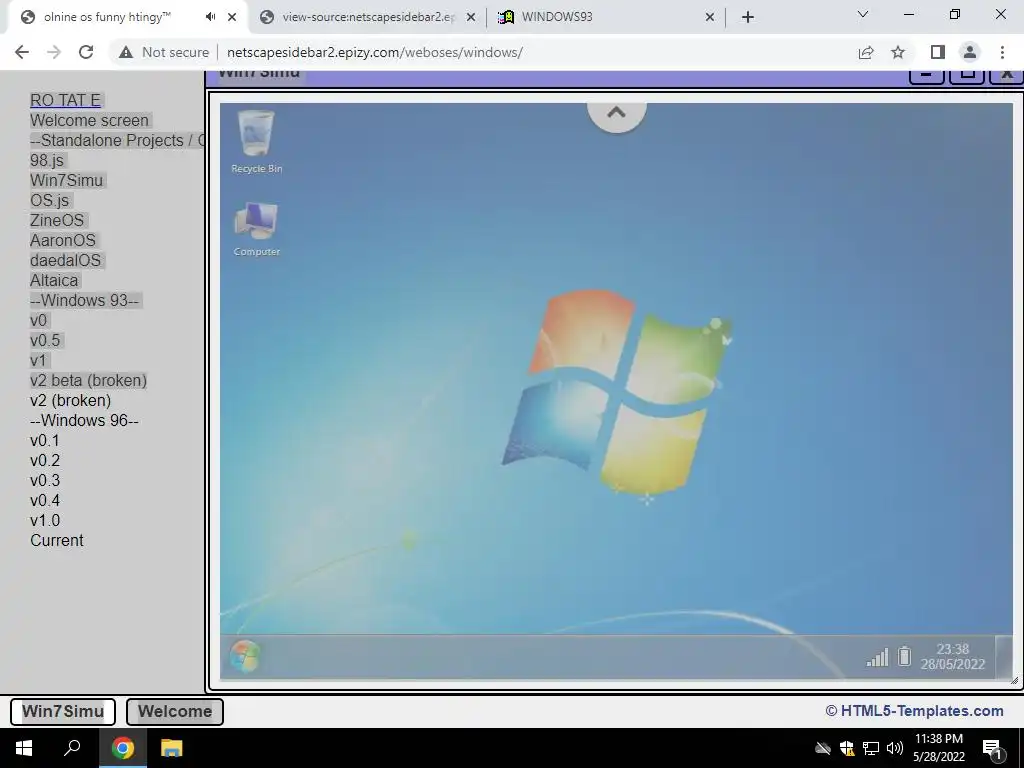This screenshot has width=1024, height=768.
Task: Open the Welcome screen link
Action: (89, 120)
